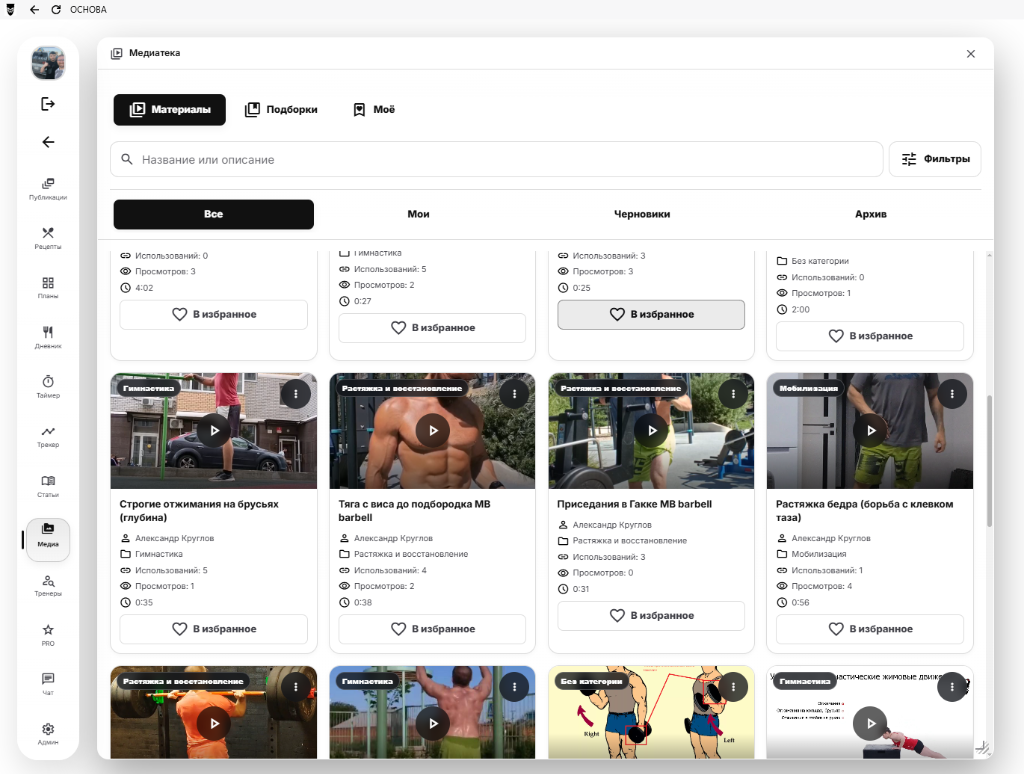The width and height of the screenshot is (1024, 774).
Task: Select the Все filter tab
Action: (x=214, y=214)
